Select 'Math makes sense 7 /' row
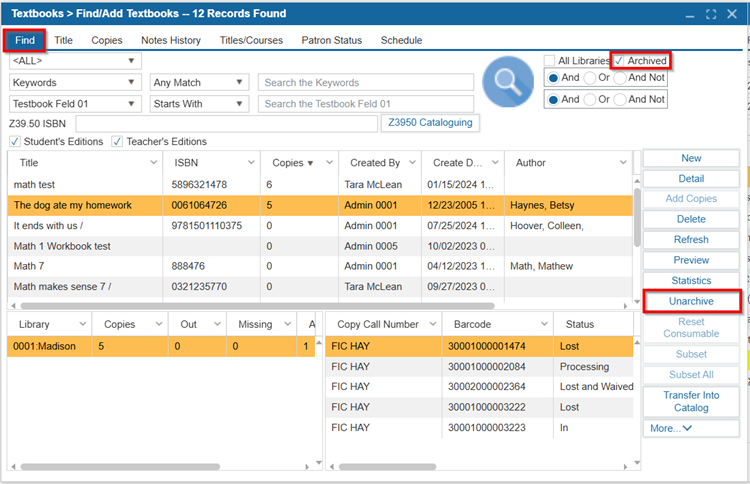 pyautogui.click(x=320, y=287)
